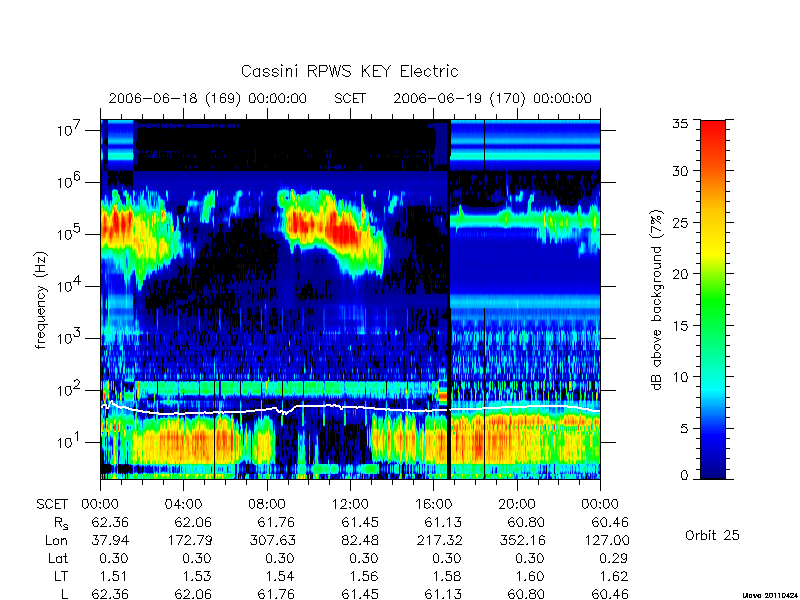The image size is (800, 600).
Task: Click longitude value 217.32
Action: tap(439, 540)
